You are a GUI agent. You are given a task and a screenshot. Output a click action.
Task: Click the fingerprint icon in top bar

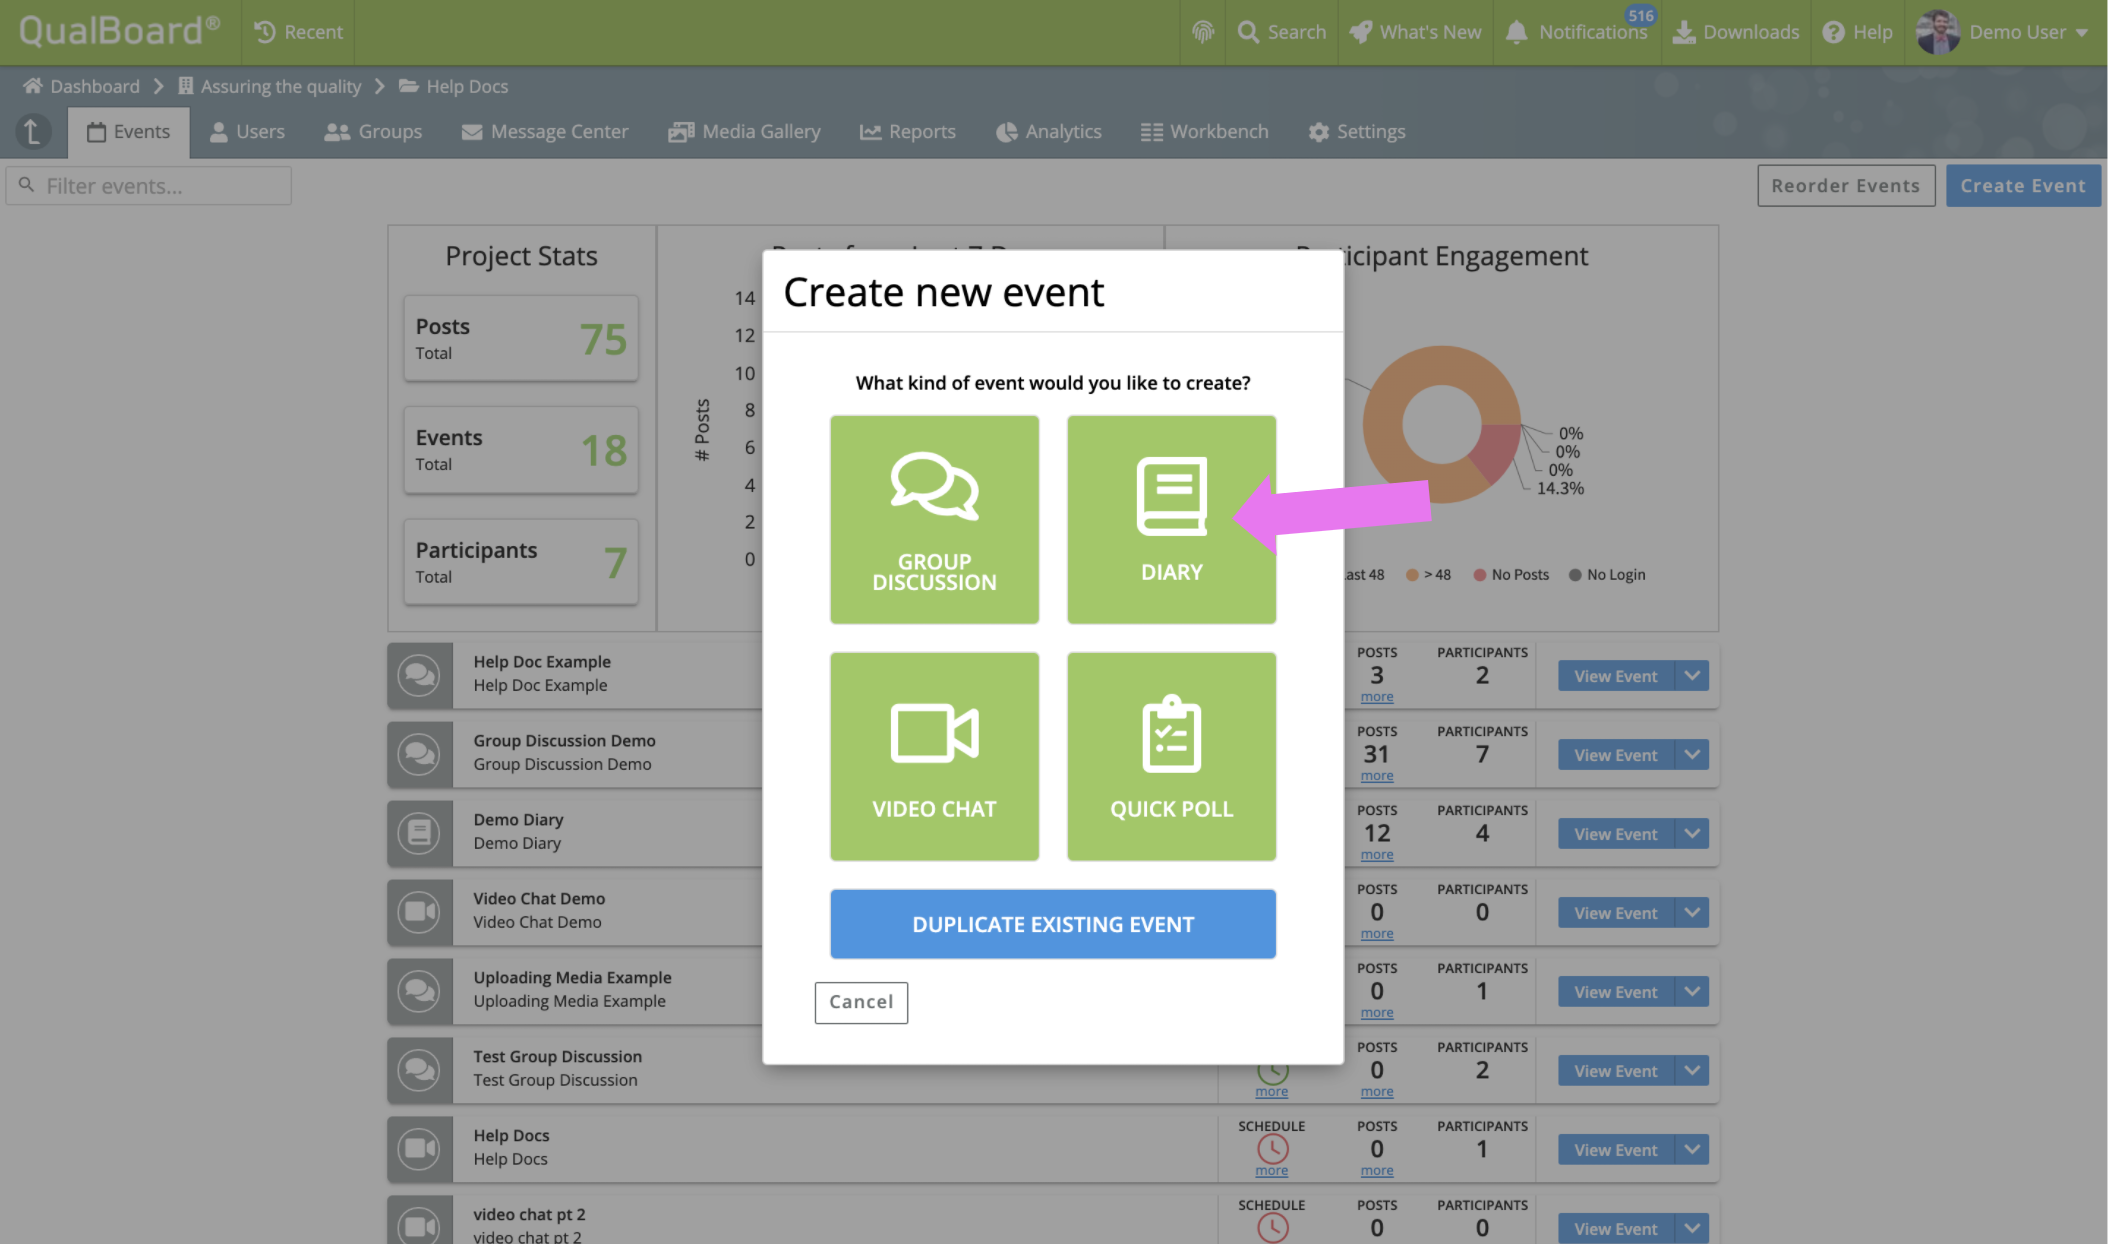tap(1203, 32)
